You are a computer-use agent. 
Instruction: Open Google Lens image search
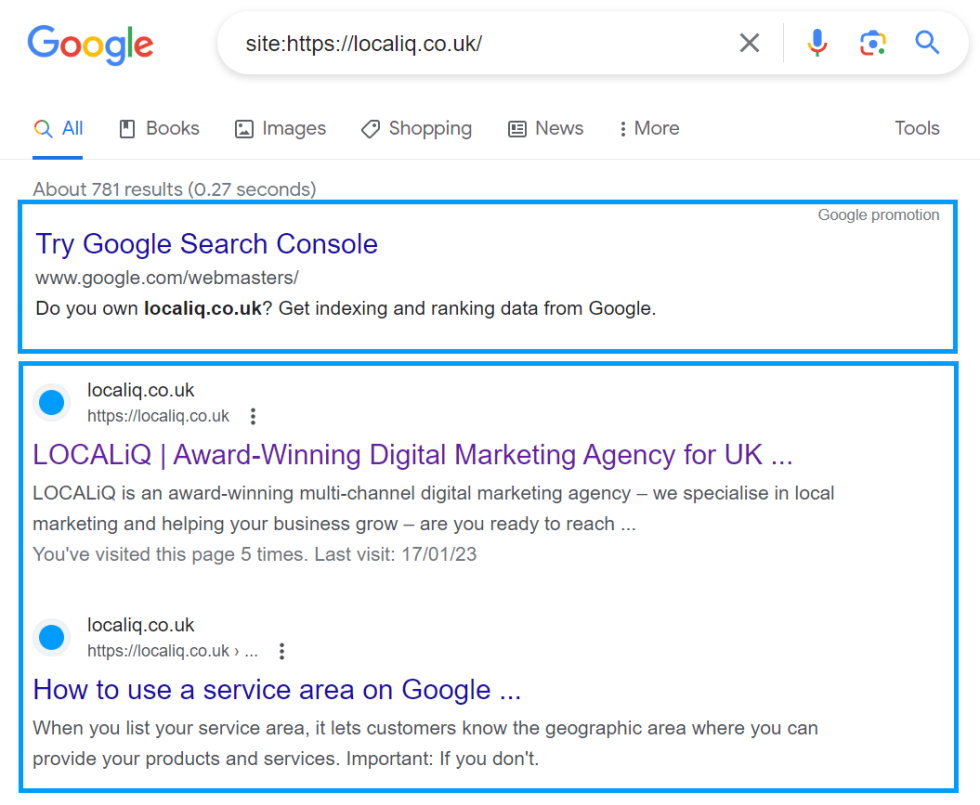[x=873, y=43]
